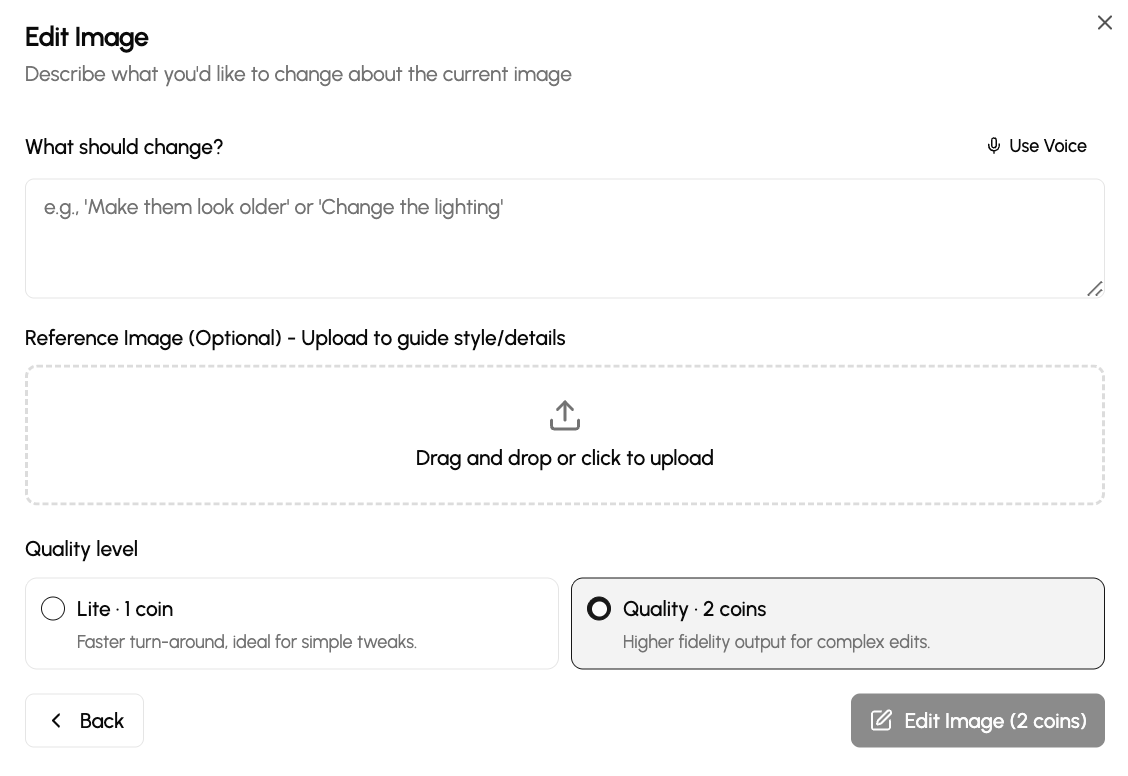Click the Back chevron arrow icon

pyautogui.click(x=57, y=721)
